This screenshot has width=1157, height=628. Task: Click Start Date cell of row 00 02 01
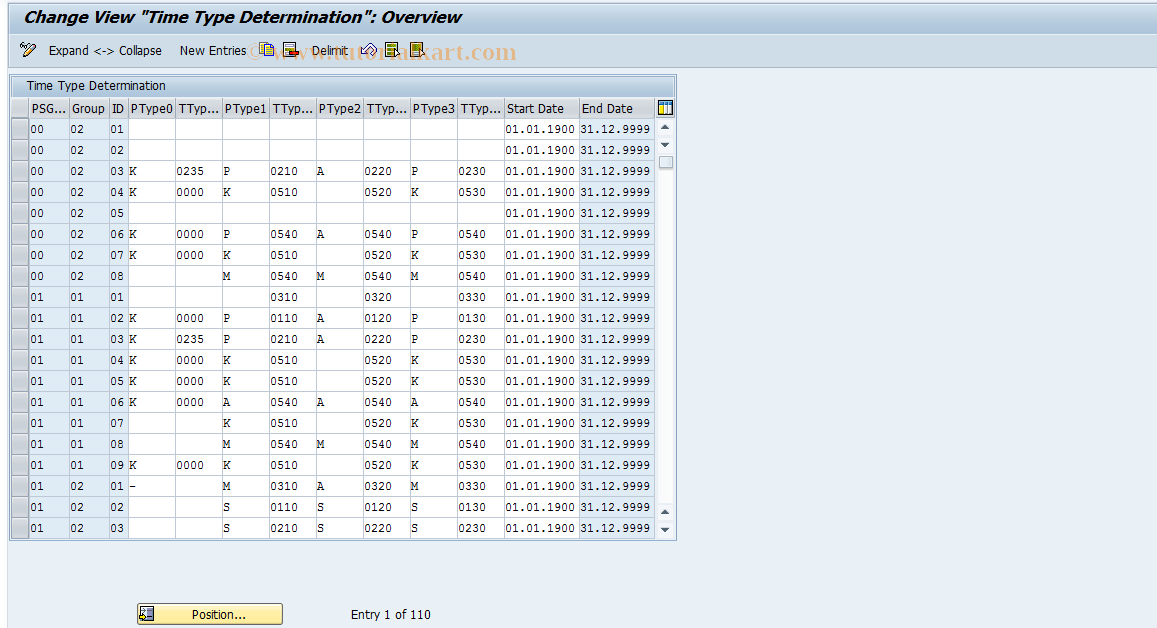(x=542, y=129)
